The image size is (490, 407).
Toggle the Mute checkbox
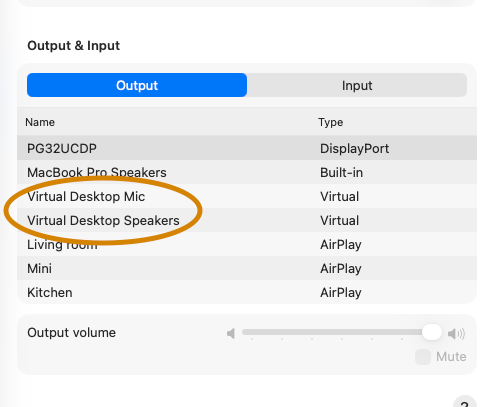(x=423, y=357)
